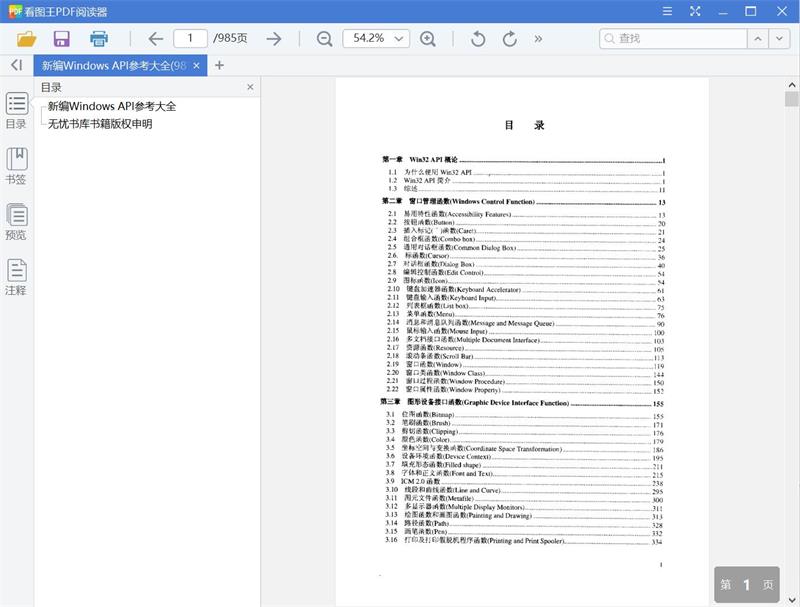This screenshot has width=800, height=607.
Task: Click the 查找 search field
Action: [x=673, y=38]
